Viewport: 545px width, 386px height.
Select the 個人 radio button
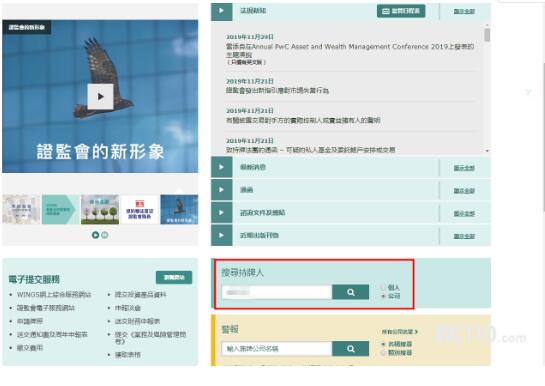(x=383, y=288)
